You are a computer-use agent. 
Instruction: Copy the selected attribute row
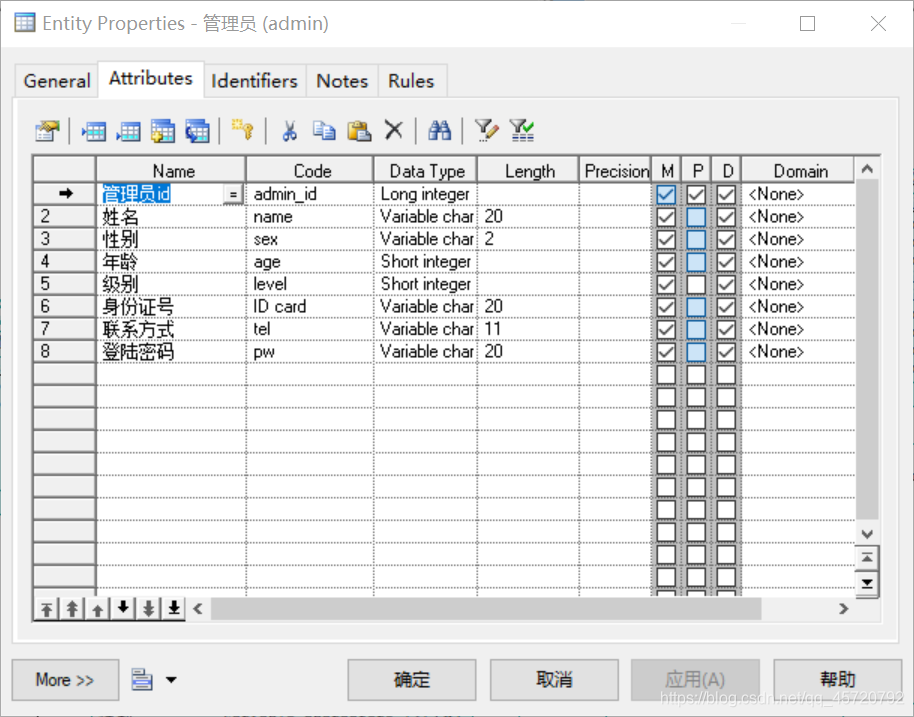click(x=324, y=131)
